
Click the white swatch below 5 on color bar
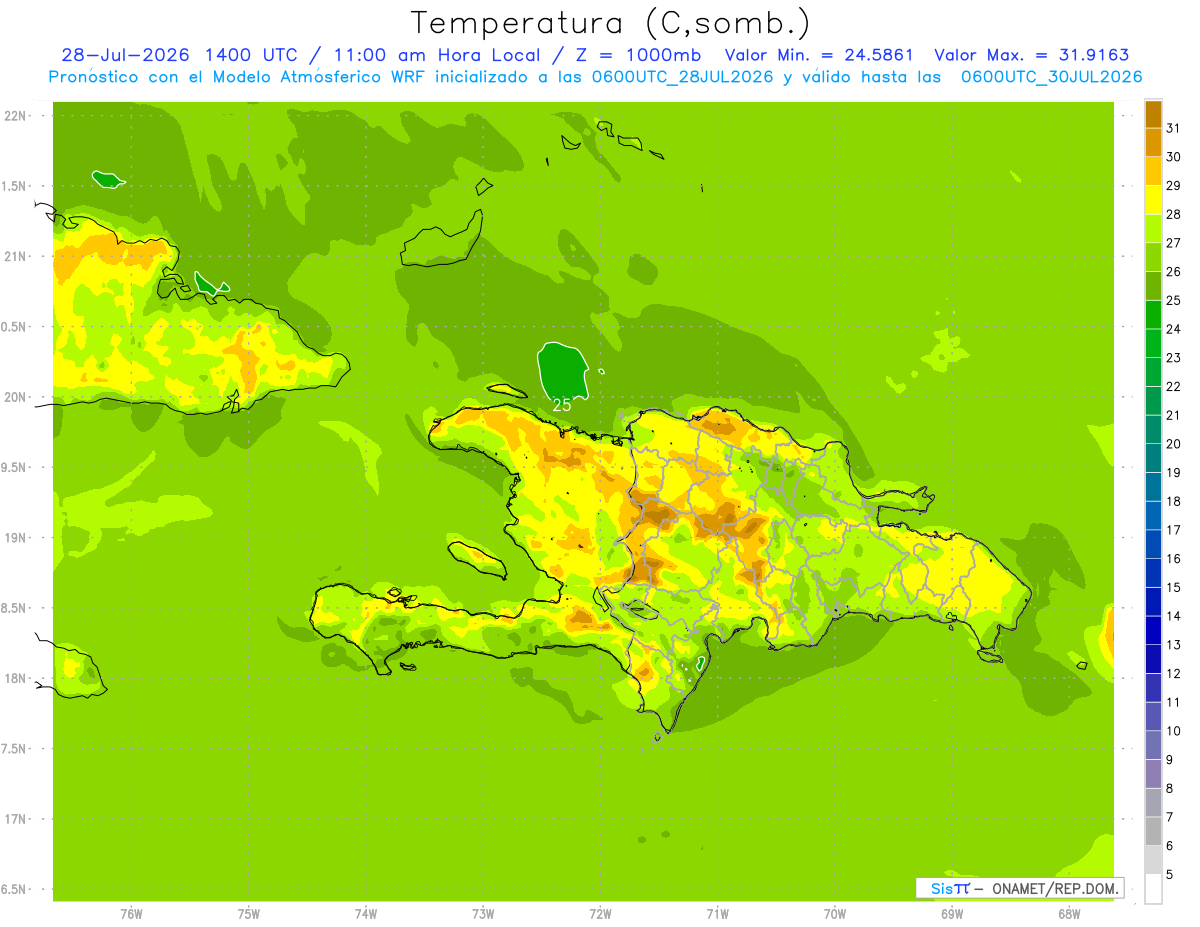pos(1153,889)
